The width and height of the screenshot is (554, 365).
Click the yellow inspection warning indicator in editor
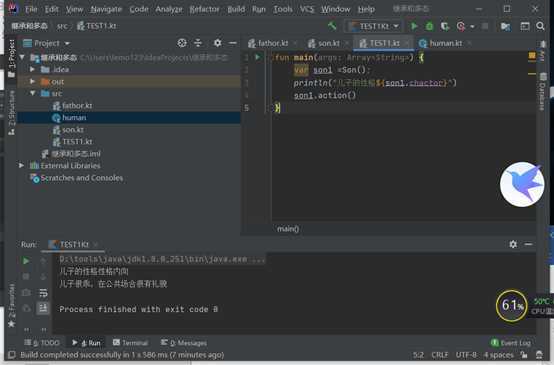532,55
